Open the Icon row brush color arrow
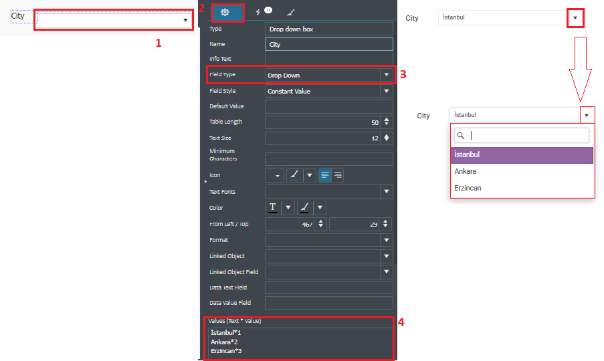The width and height of the screenshot is (604, 361). point(310,176)
